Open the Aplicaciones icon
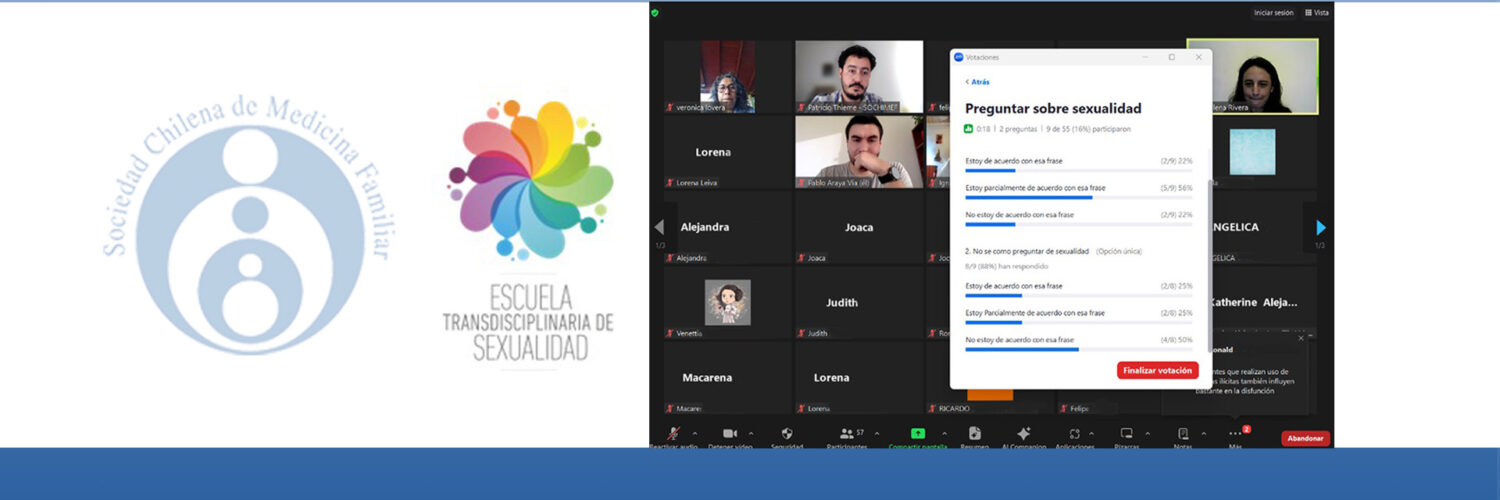 pos(1074,434)
